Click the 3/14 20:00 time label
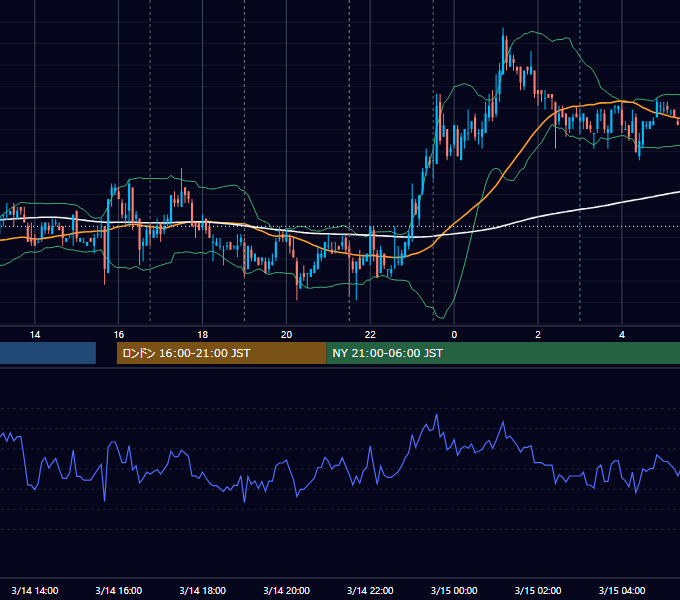The height and width of the screenshot is (600, 680). [x=286, y=590]
